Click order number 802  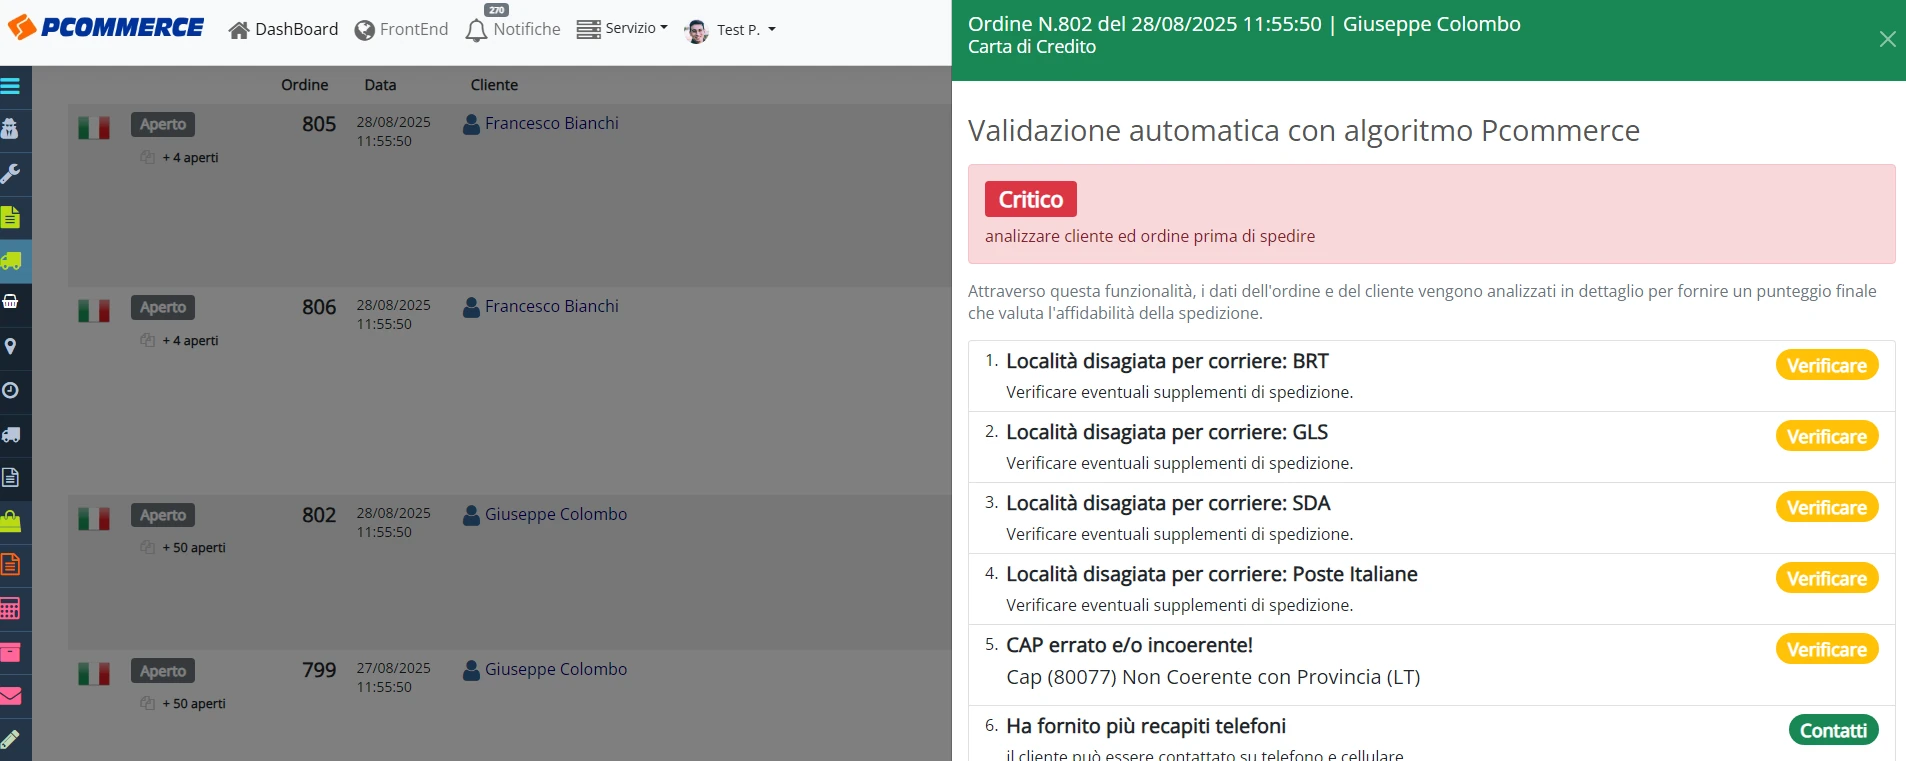coord(319,515)
